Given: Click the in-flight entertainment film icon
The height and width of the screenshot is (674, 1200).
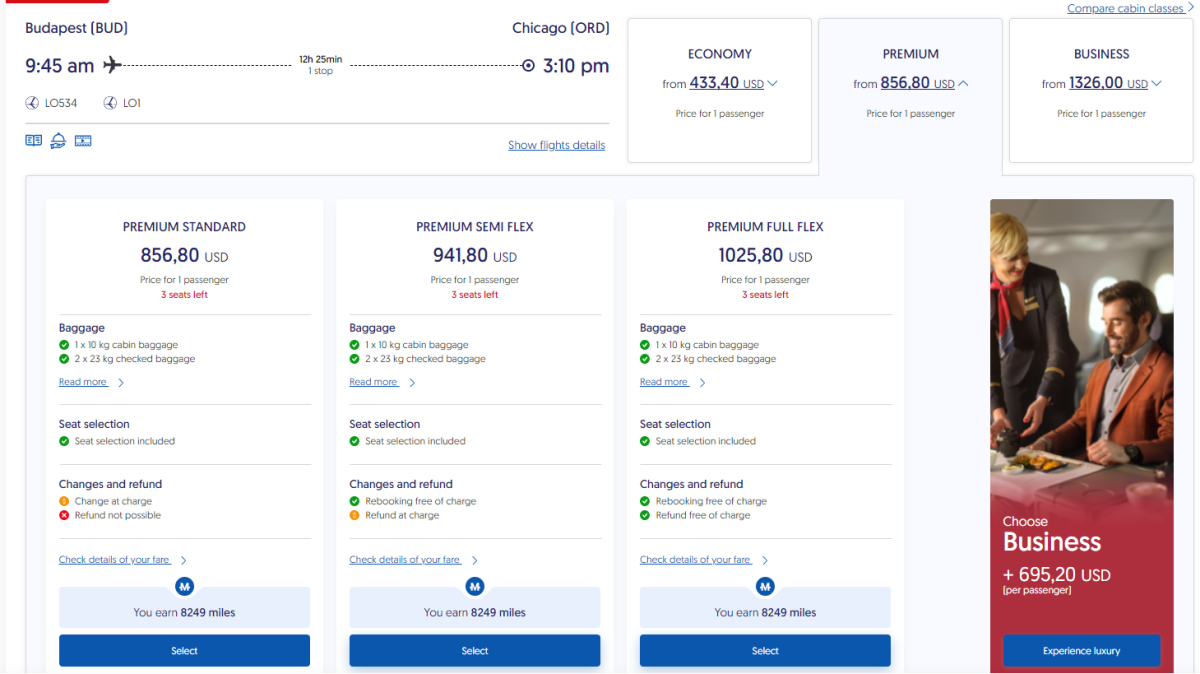Looking at the screenshot, I should pos(83,141).
